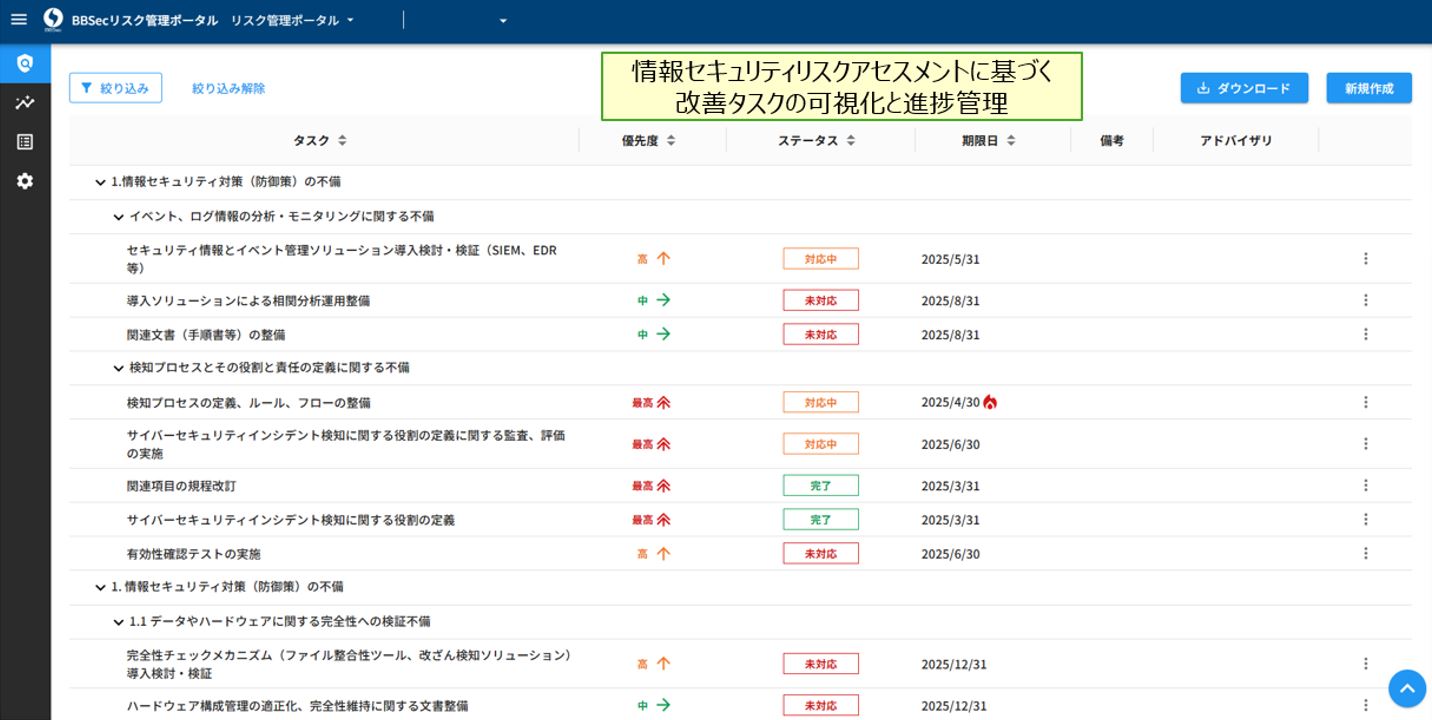Collapse 1.1 データやハードウェア section

click(119, 622)
